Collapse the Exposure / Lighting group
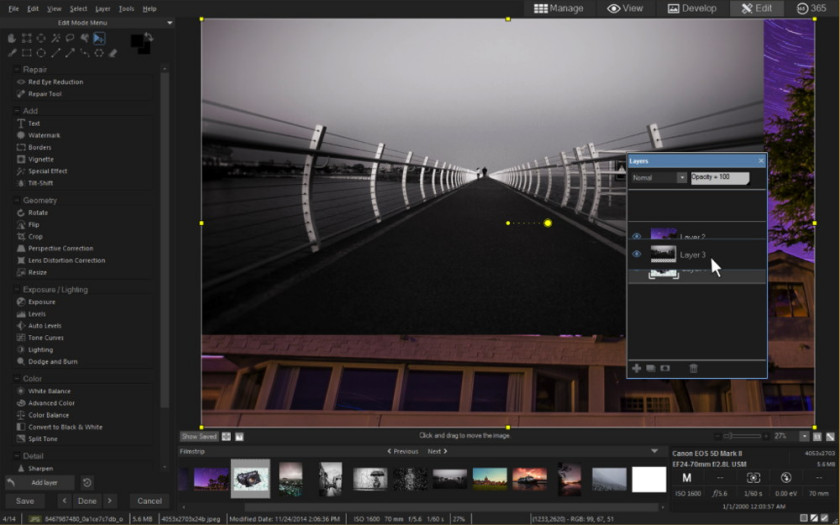The image size is (840, 525). pos(17,290)
